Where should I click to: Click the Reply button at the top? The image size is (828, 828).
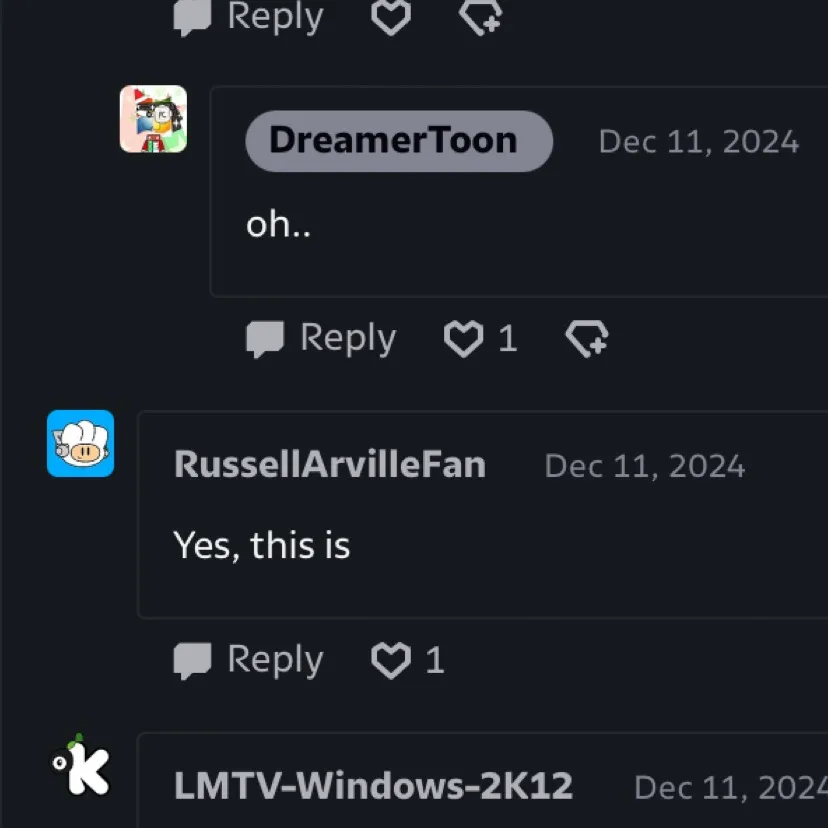click(248, 17)
